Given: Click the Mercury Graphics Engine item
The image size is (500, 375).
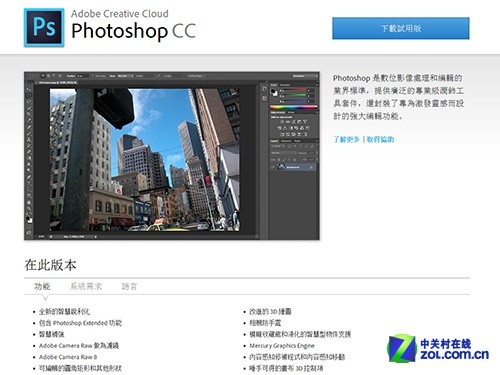Looking at the screenshot, I should 282,346.
